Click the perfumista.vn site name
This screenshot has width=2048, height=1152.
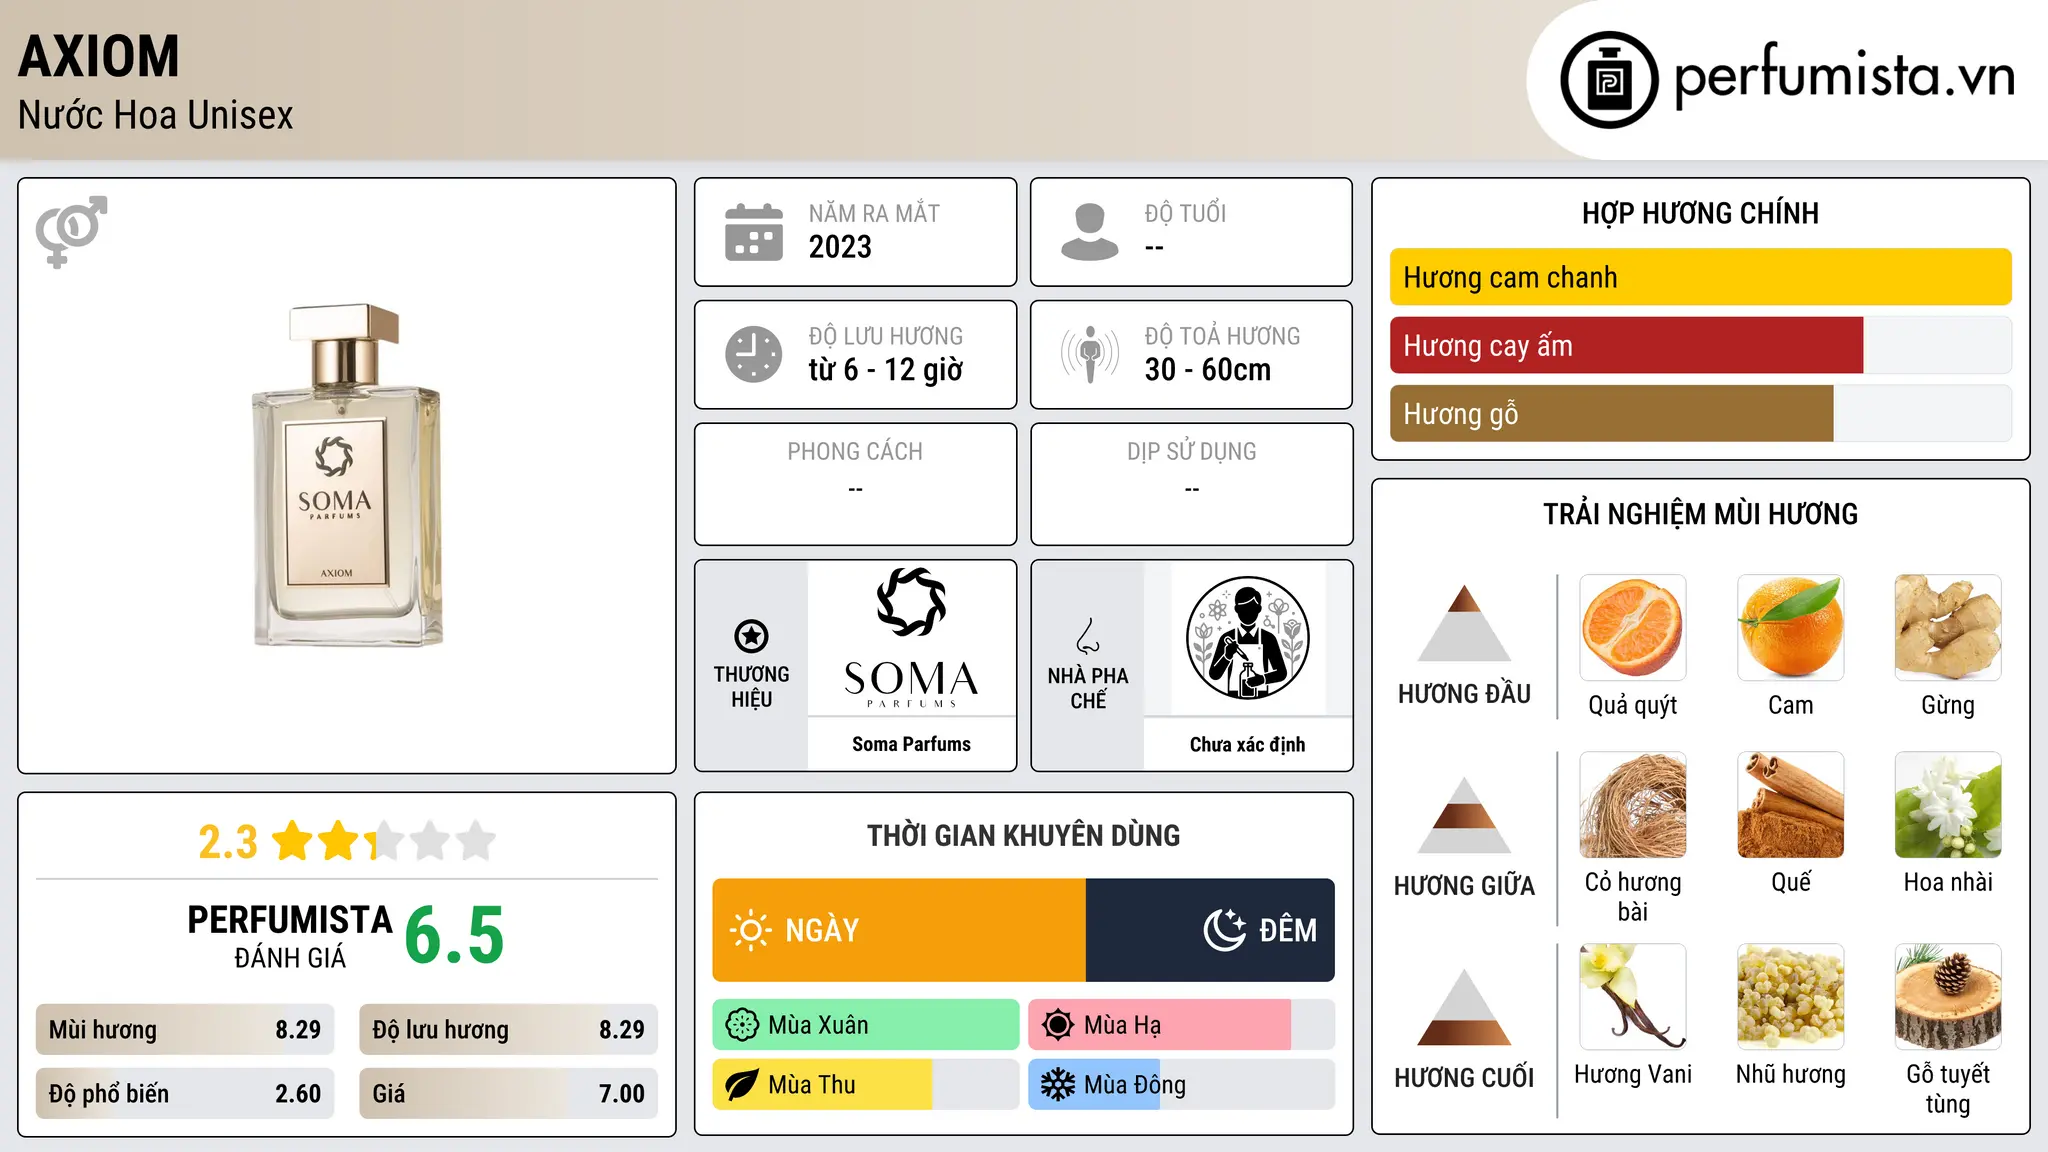click(1844, 75)
